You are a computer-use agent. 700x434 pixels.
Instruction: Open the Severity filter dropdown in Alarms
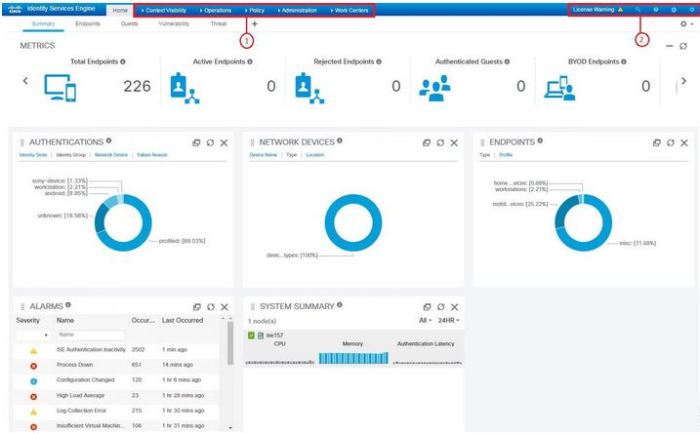[45, 334]
